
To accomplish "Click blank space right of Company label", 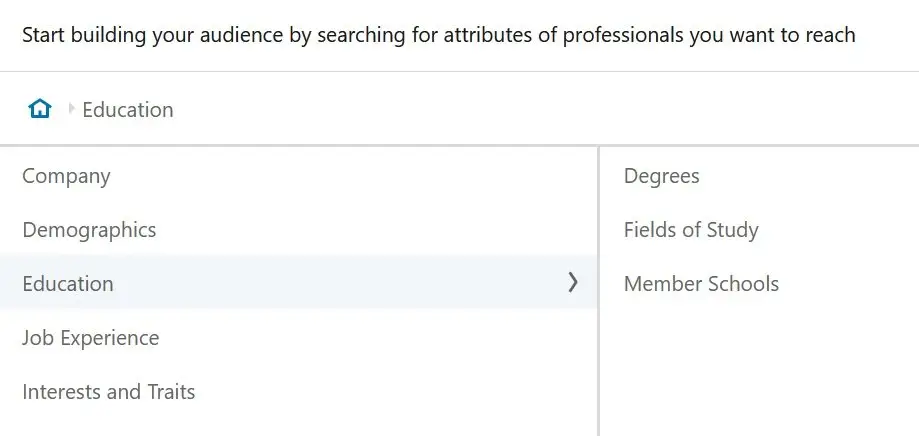I will click(352, 176).
